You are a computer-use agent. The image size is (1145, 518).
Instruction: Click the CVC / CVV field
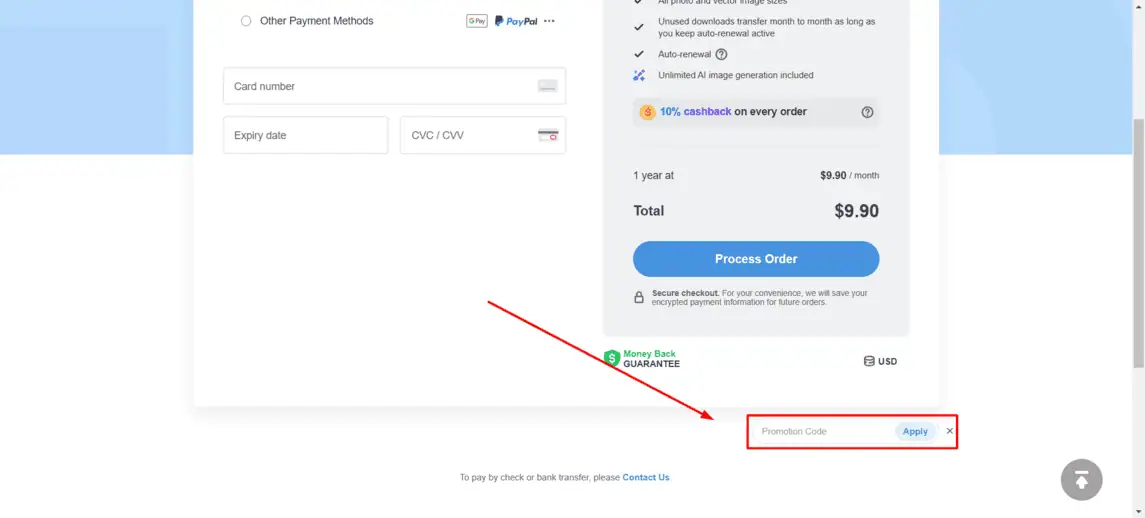pyautogui.click(x=483, y=135)
